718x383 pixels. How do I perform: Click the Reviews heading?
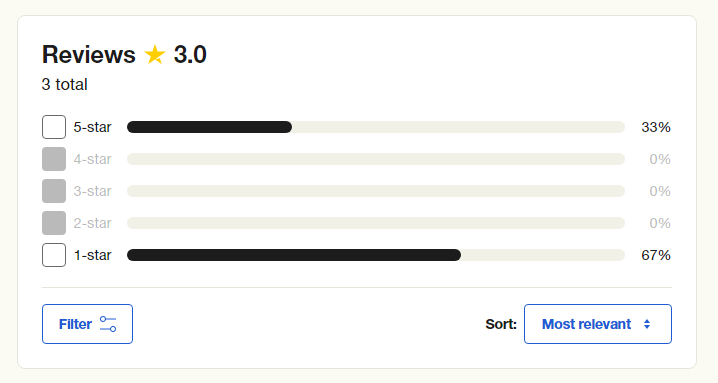tap(89, 55)
